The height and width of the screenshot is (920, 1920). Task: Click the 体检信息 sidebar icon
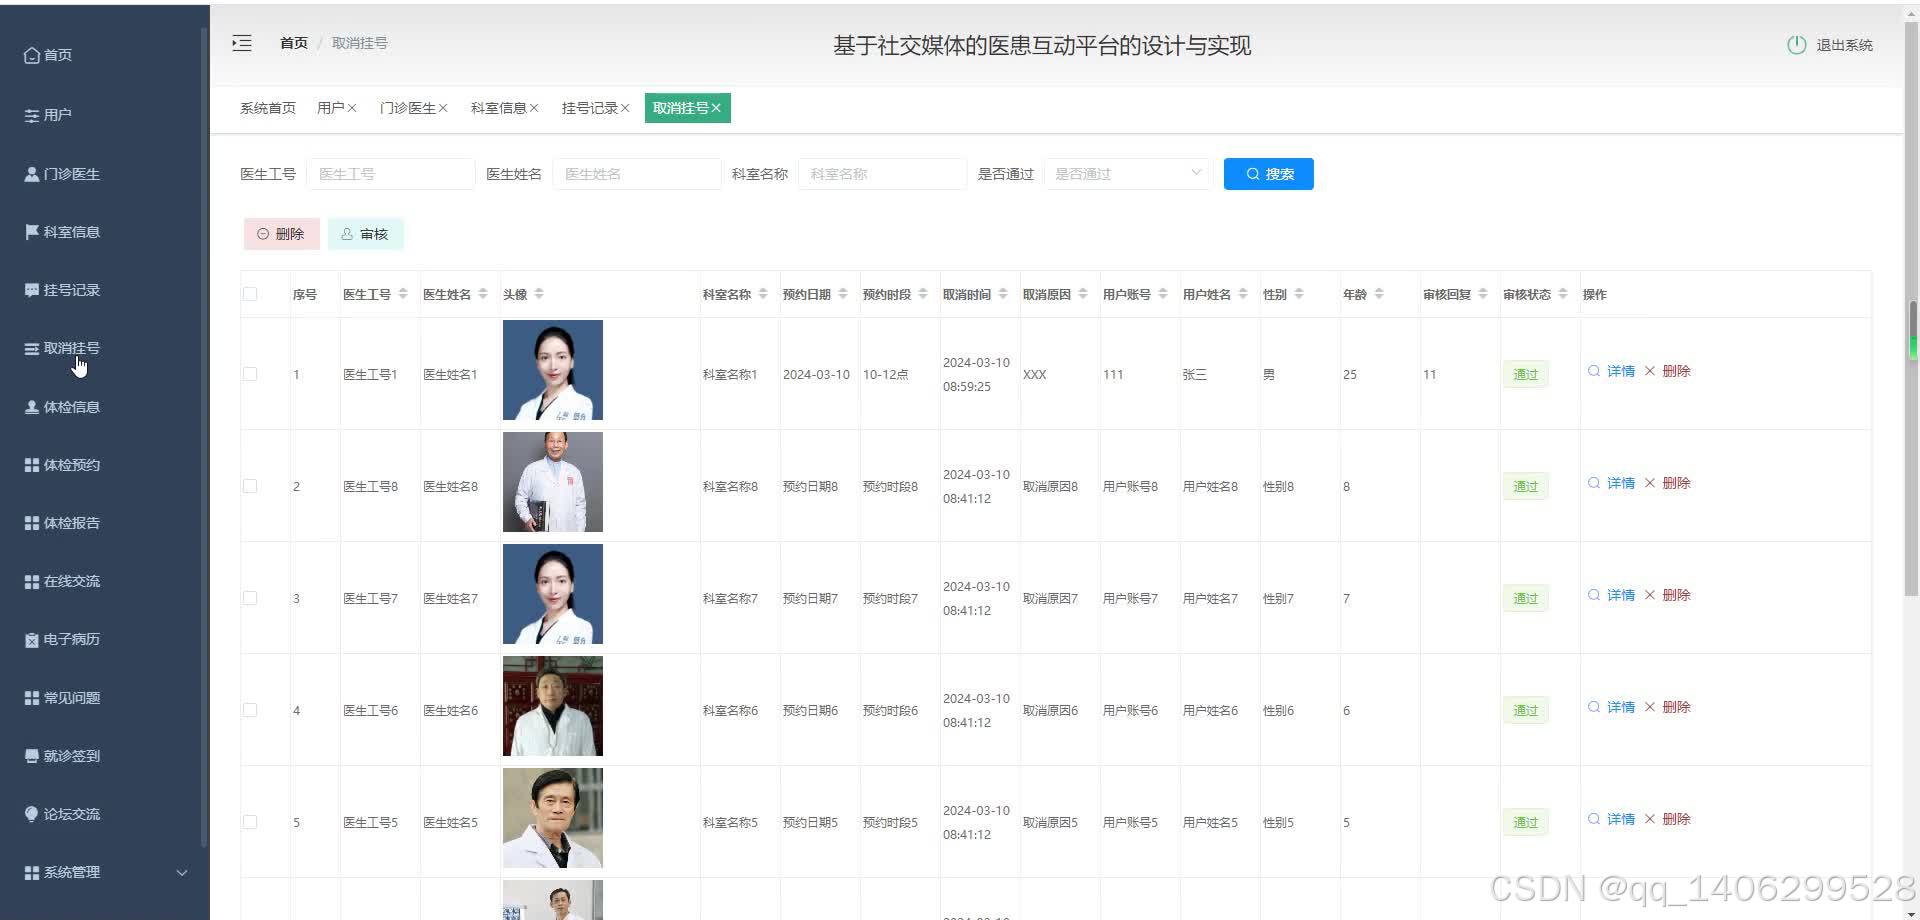coord(32,407)
